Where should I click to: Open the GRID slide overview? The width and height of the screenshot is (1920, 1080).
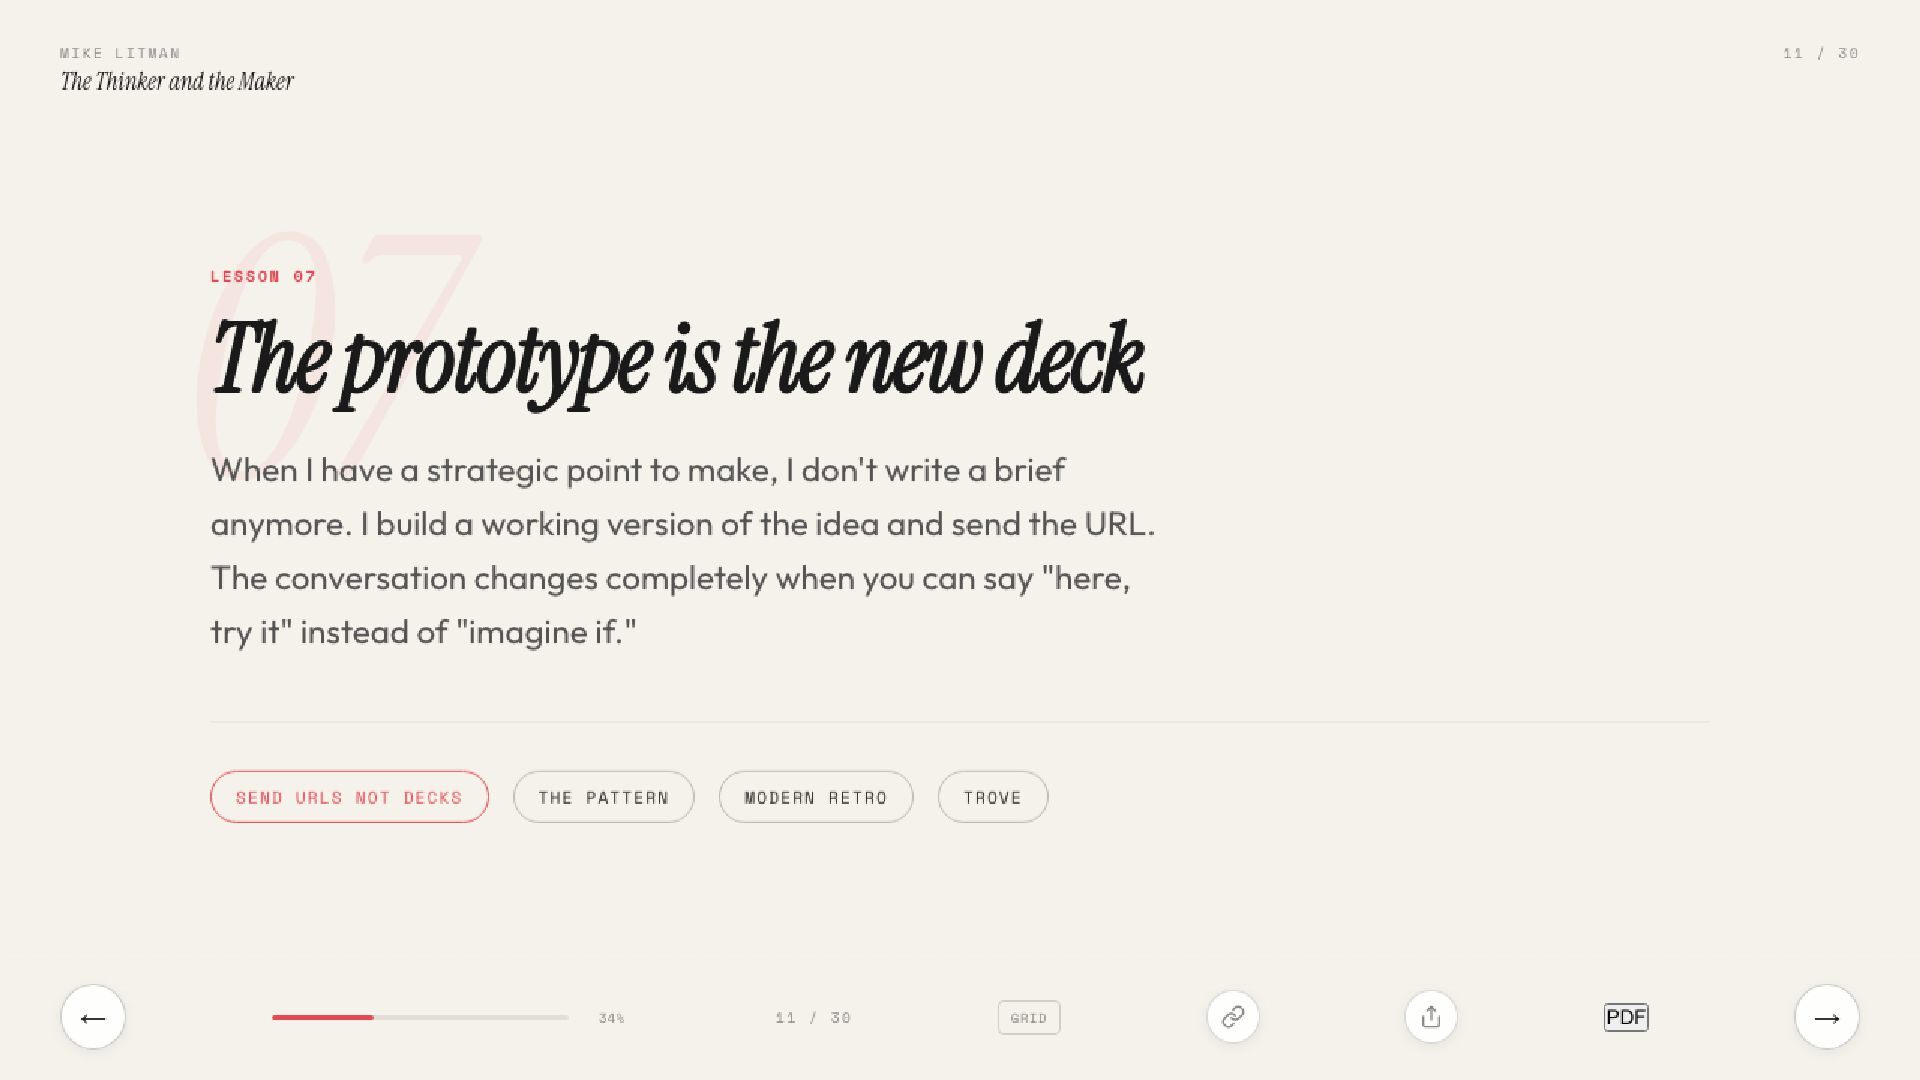click(x=1029, y=1018)
